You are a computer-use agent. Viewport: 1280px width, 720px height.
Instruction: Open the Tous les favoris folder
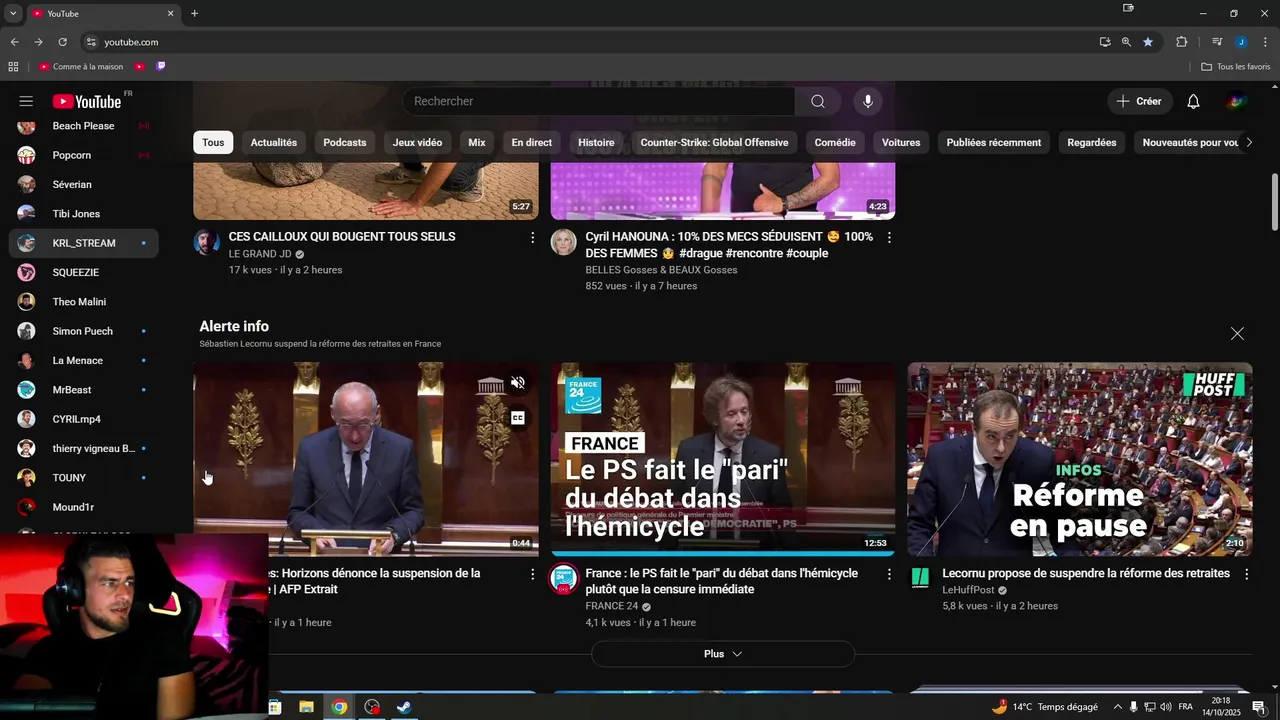(1236, 67)
